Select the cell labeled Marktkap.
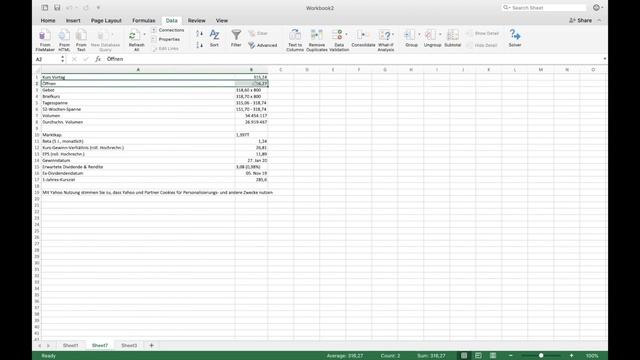The height and width of the screenshot is (360, 640). [x=138, y=135]
